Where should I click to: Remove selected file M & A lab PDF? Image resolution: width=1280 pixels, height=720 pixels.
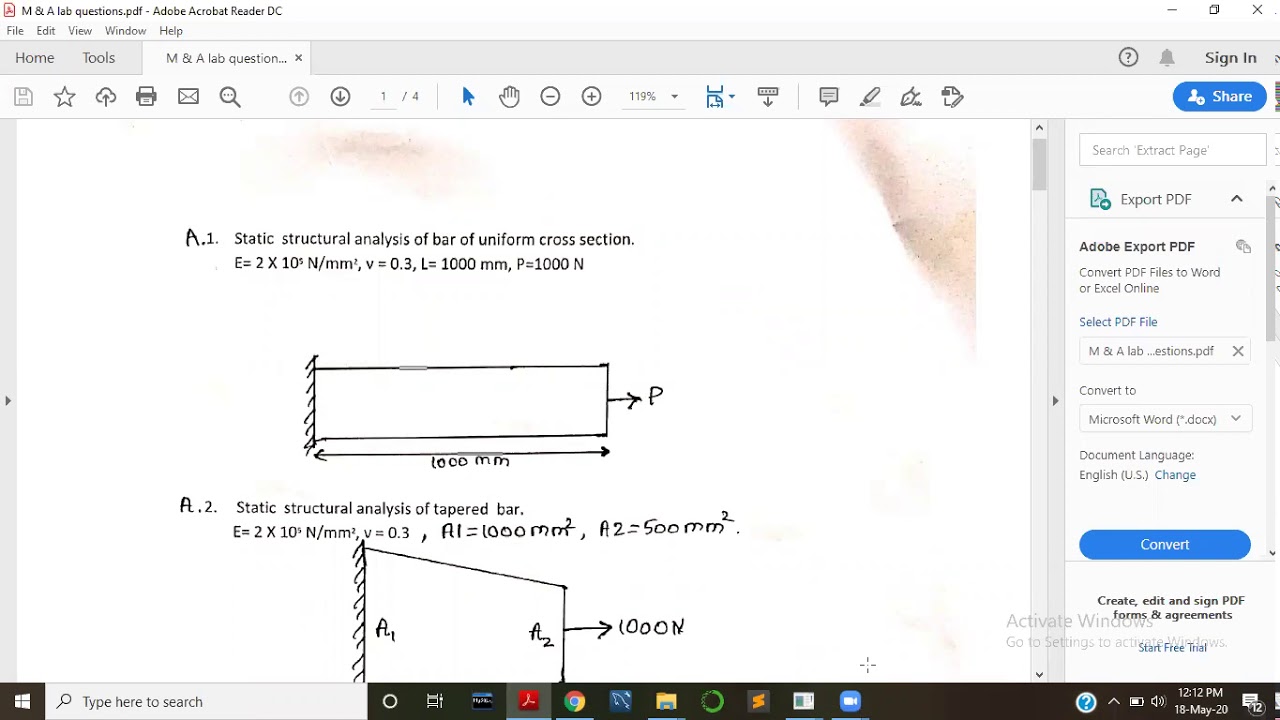pyautogui.click(x=1238, y=351)
